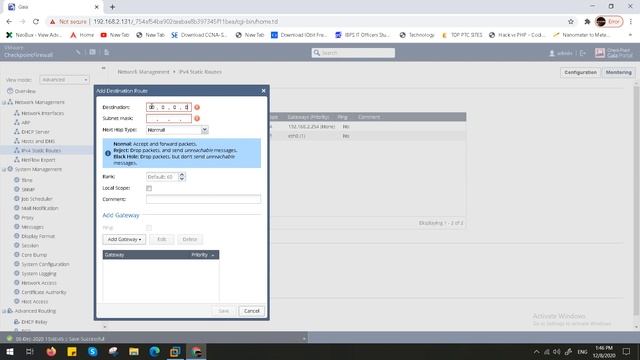
Task: Bookmark this page with star icon
Action: pos(571,22)
